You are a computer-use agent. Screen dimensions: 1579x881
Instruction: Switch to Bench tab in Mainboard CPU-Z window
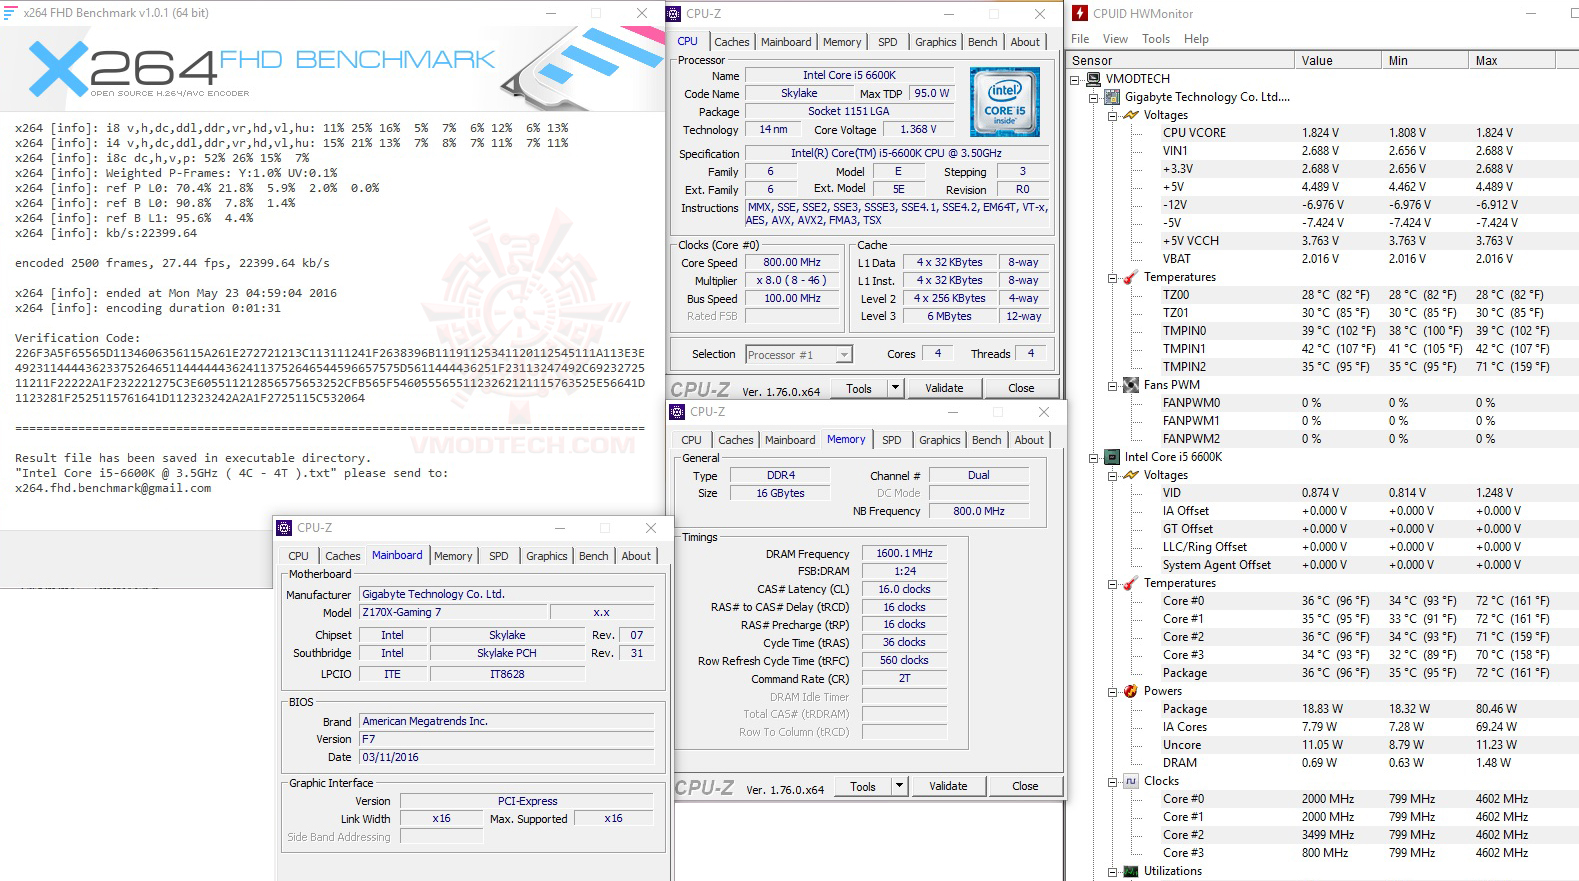pos(593,556)
